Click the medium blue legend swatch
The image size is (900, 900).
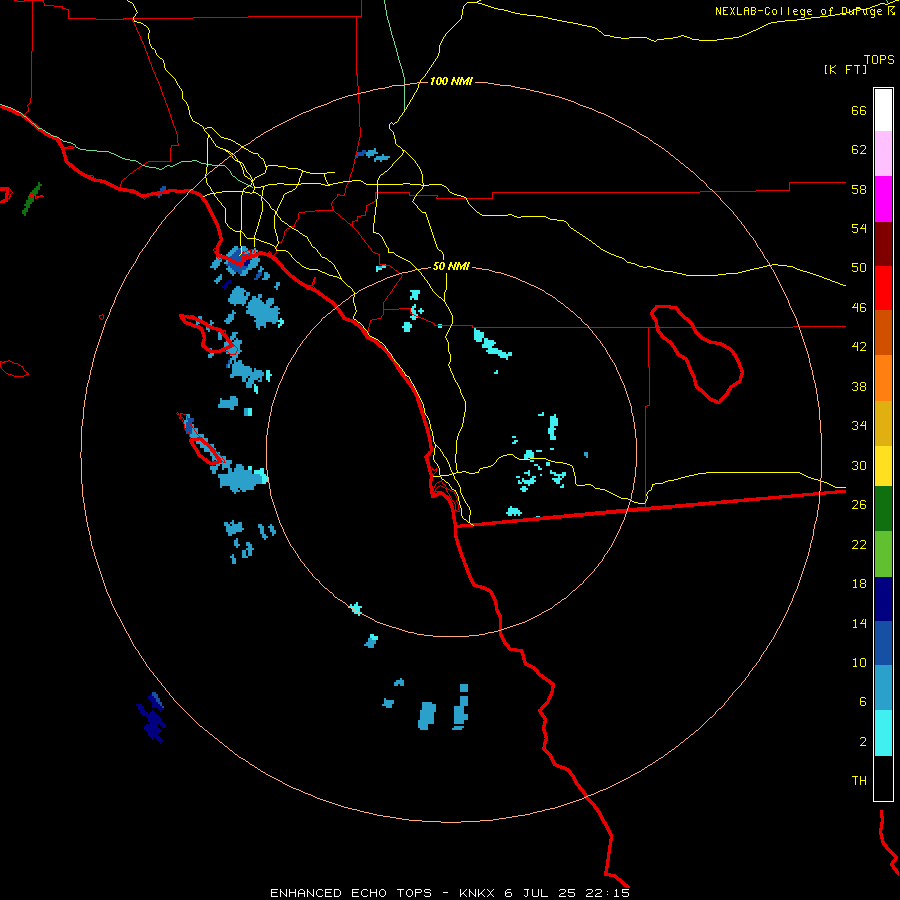[883, 643]
